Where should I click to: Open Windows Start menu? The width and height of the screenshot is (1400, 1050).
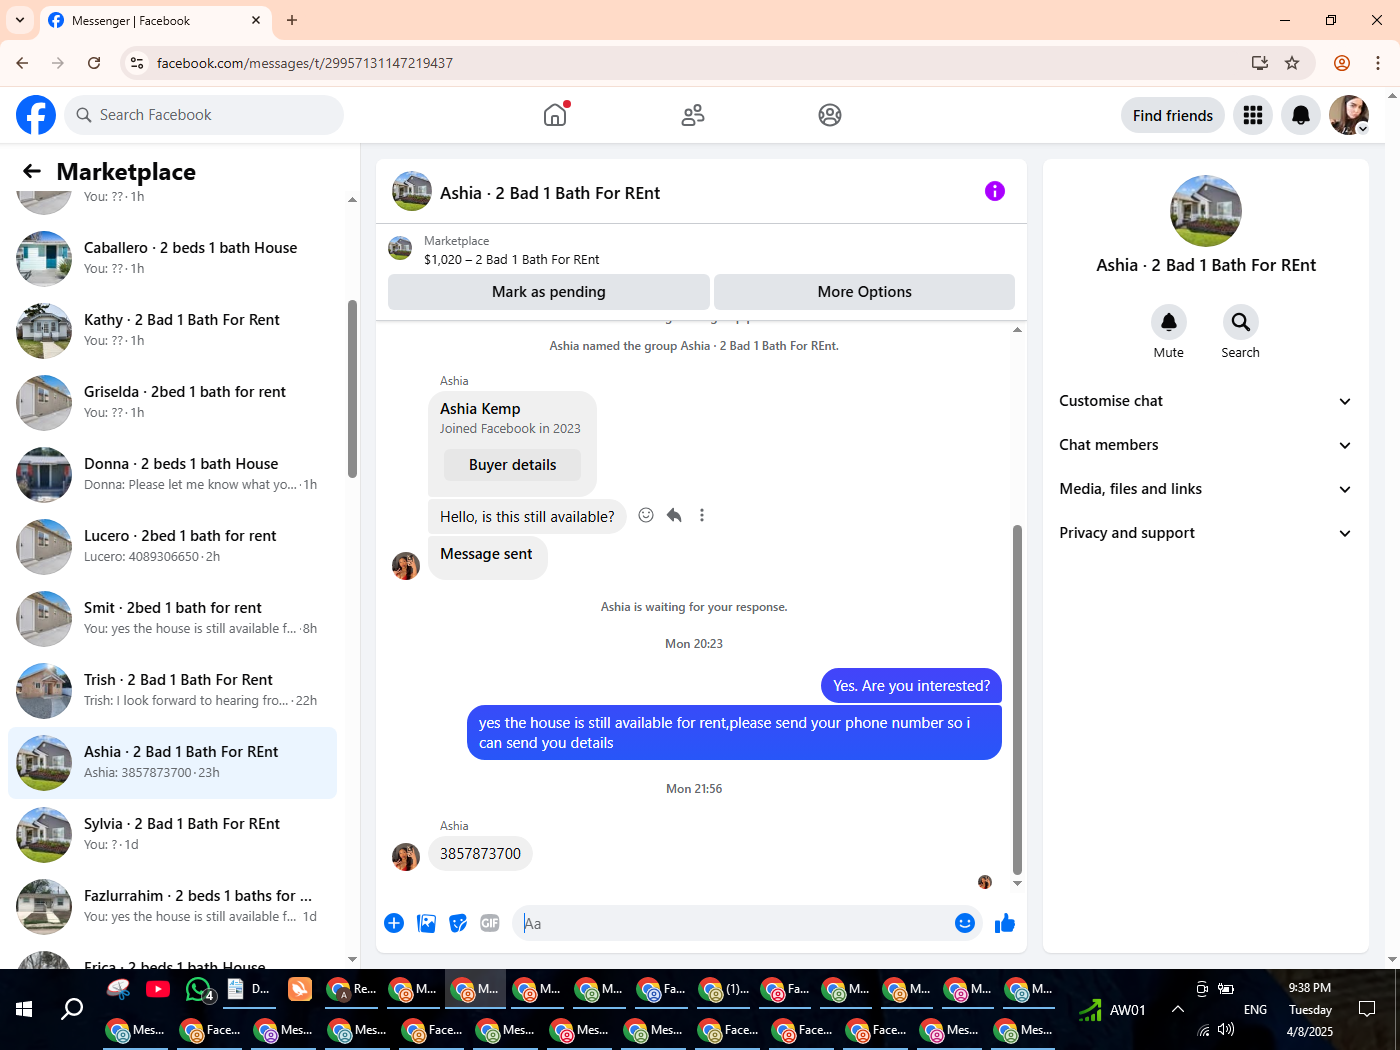tap(24, 1009)
